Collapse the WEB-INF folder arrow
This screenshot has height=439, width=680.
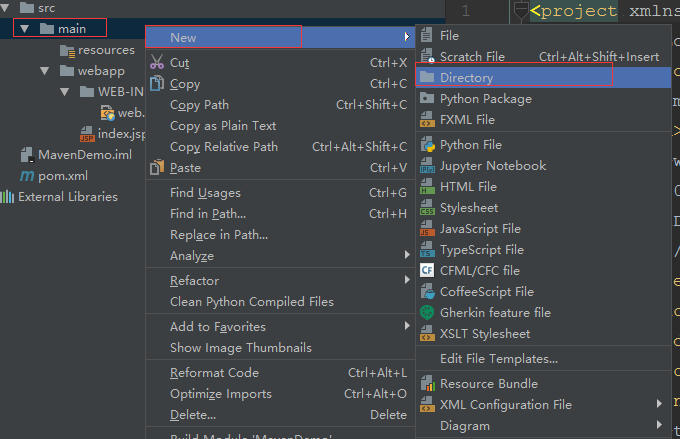[x=65, y=92]
